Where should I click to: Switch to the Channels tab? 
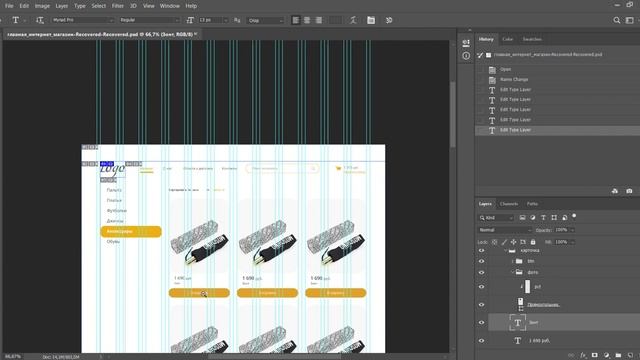509,204
